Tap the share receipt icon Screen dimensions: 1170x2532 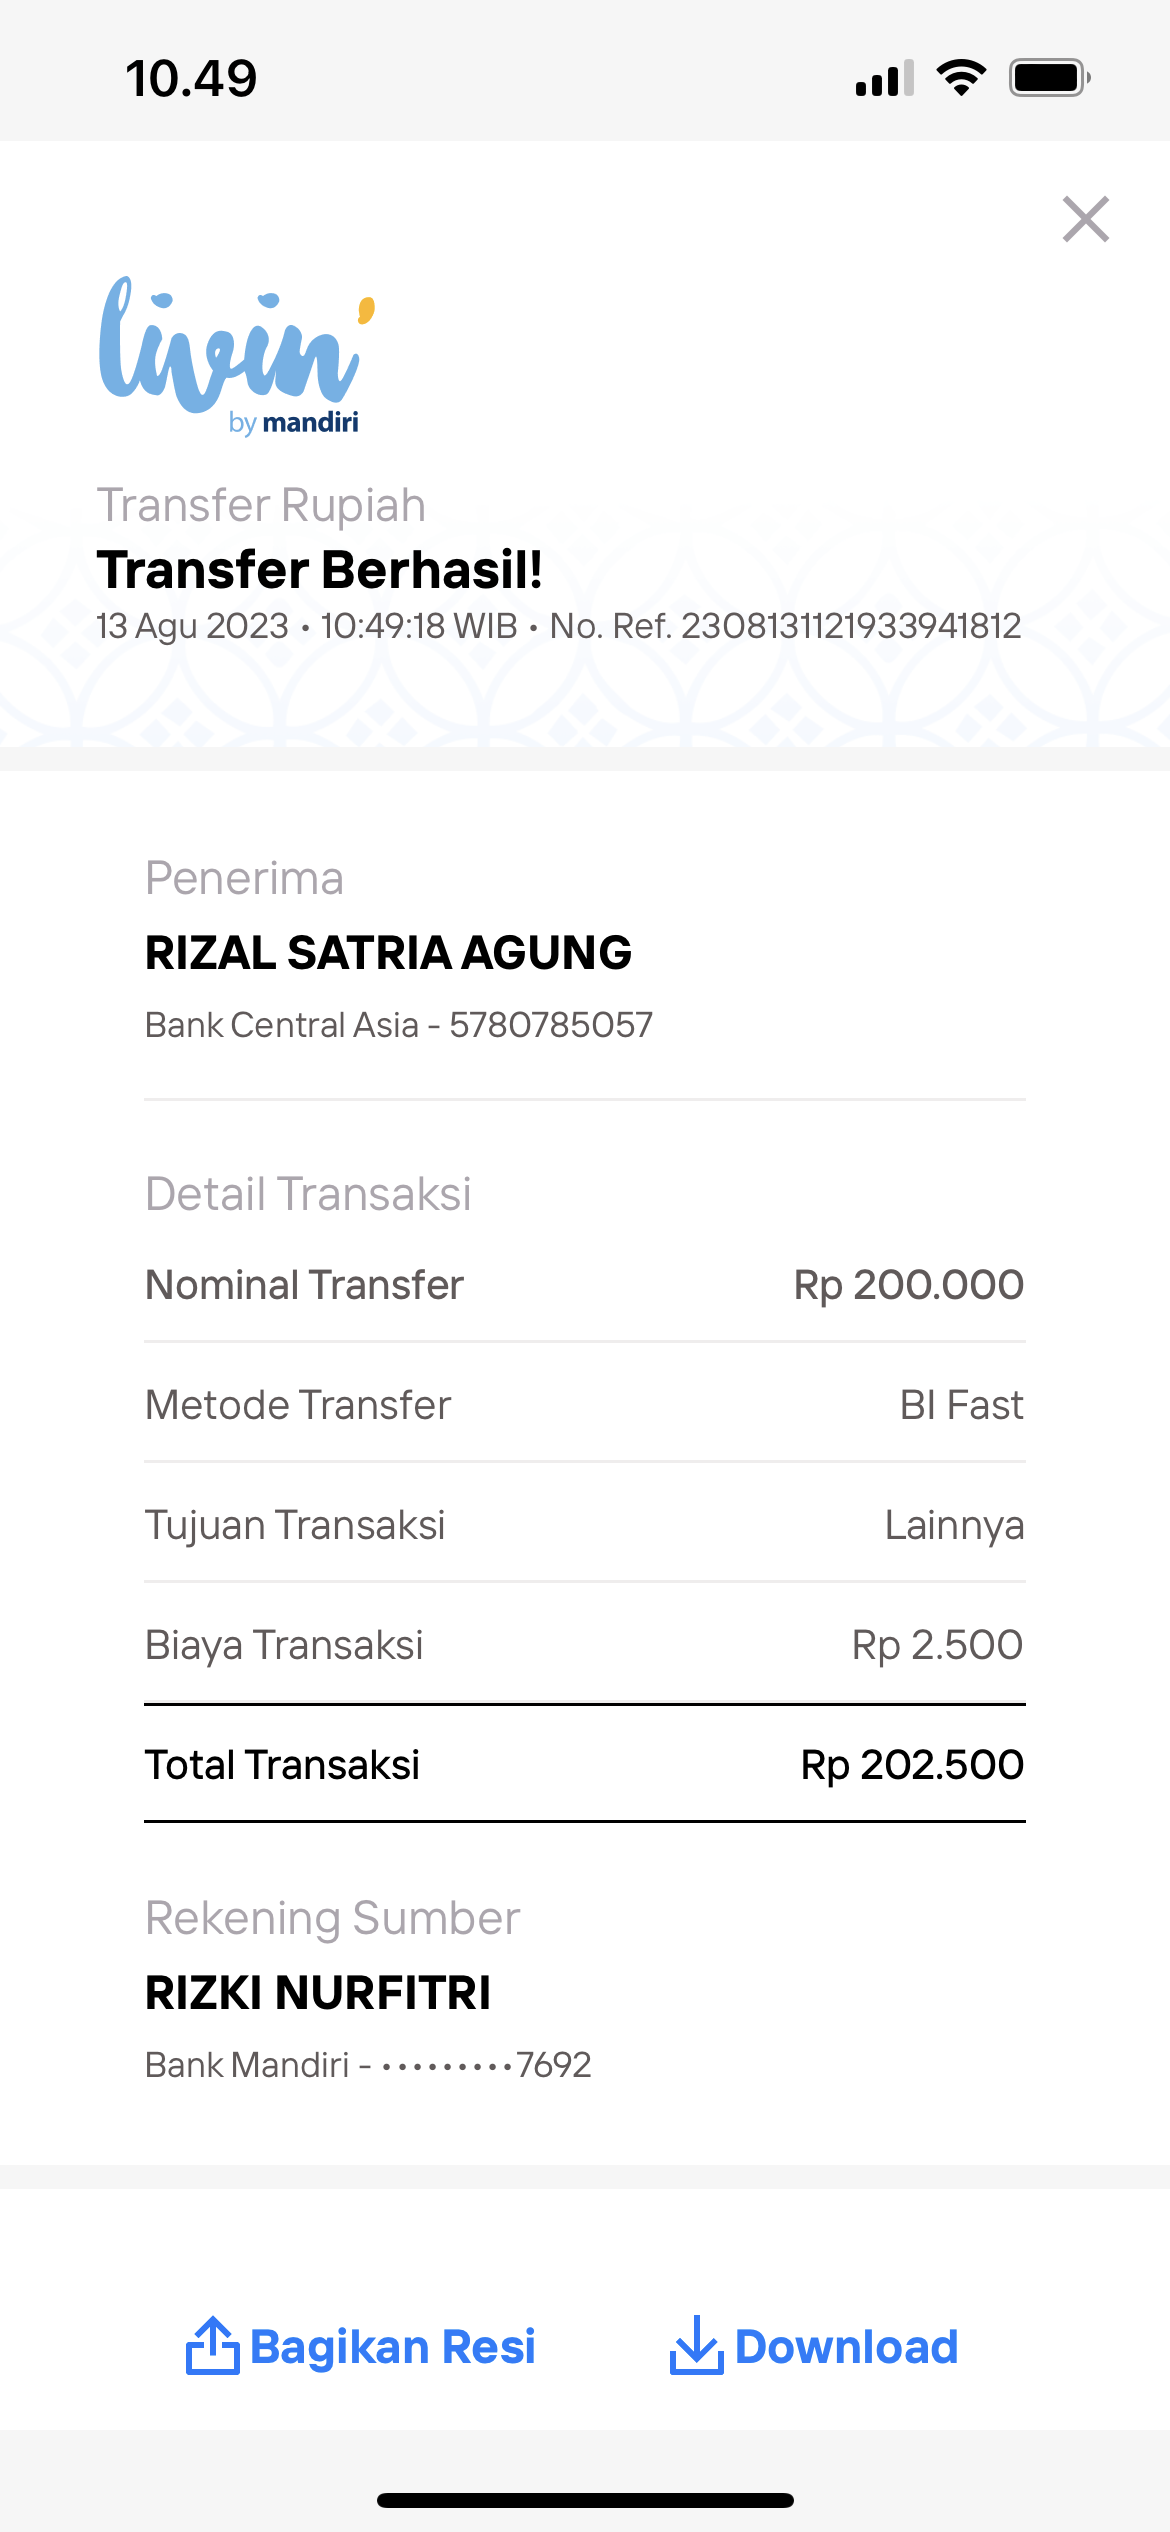[212, 2345]
